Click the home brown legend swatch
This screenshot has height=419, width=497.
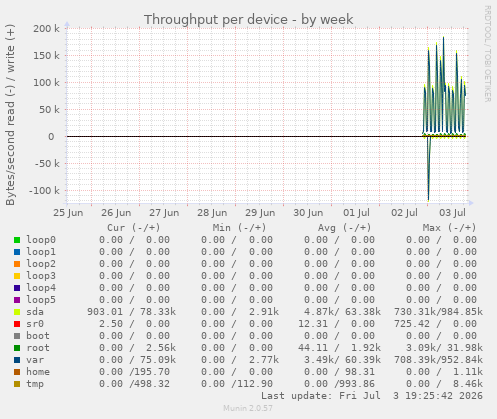(17, 372)
